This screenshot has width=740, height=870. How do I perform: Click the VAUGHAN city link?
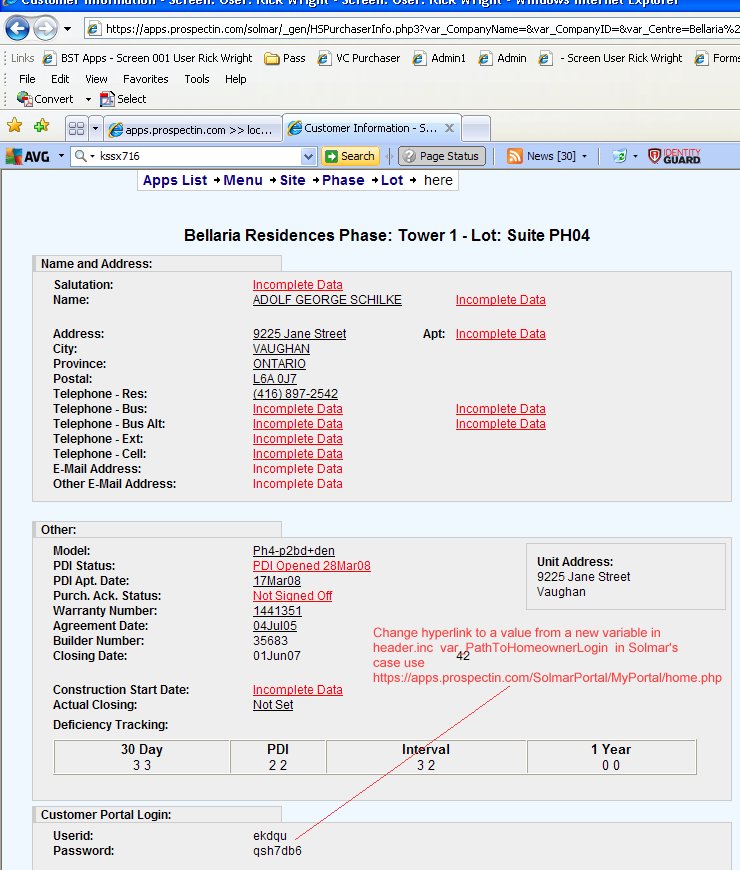[281, 348]
